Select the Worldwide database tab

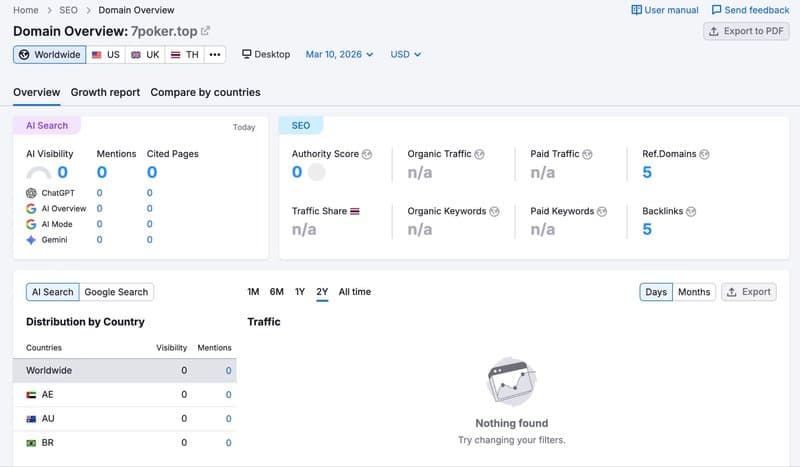(x=49, y=55)
